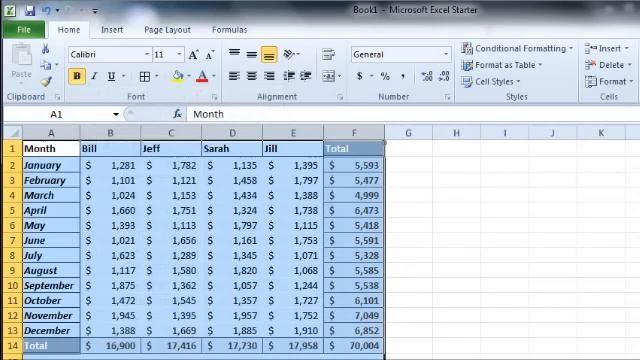Open Conditional Formatting menu

[x=517, y=49]
